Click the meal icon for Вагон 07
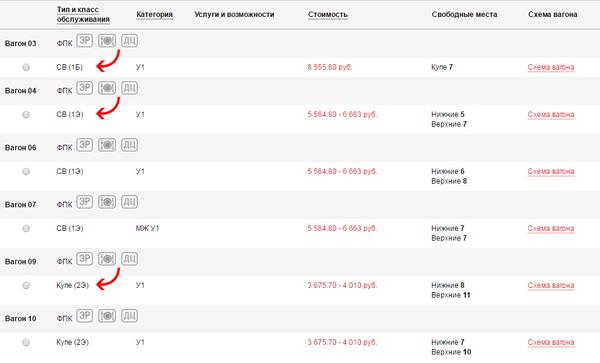The image size is (600, 363). click(107, 202)
